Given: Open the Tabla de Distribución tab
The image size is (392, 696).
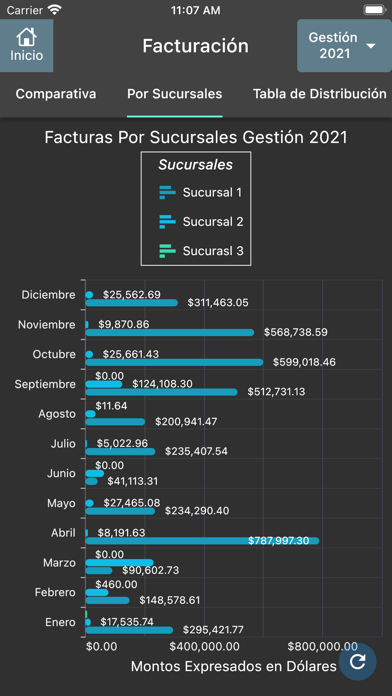Looking at the screenshot, I should [320, 94].
